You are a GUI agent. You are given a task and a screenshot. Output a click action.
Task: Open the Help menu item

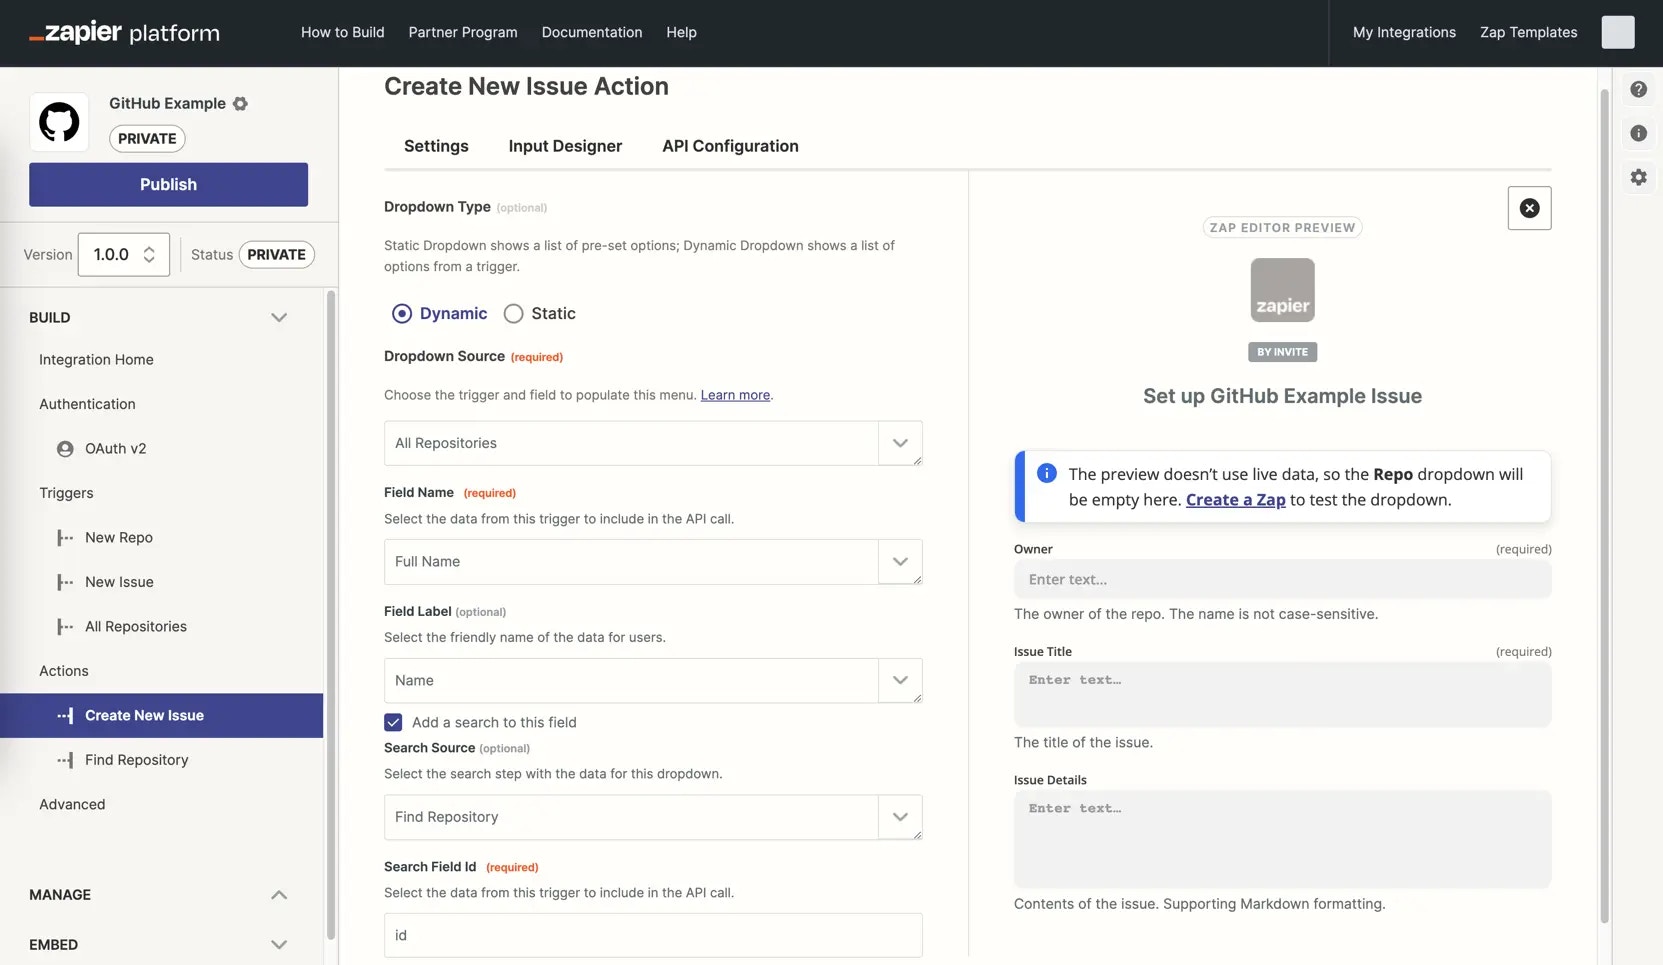[x=681, y=32]
